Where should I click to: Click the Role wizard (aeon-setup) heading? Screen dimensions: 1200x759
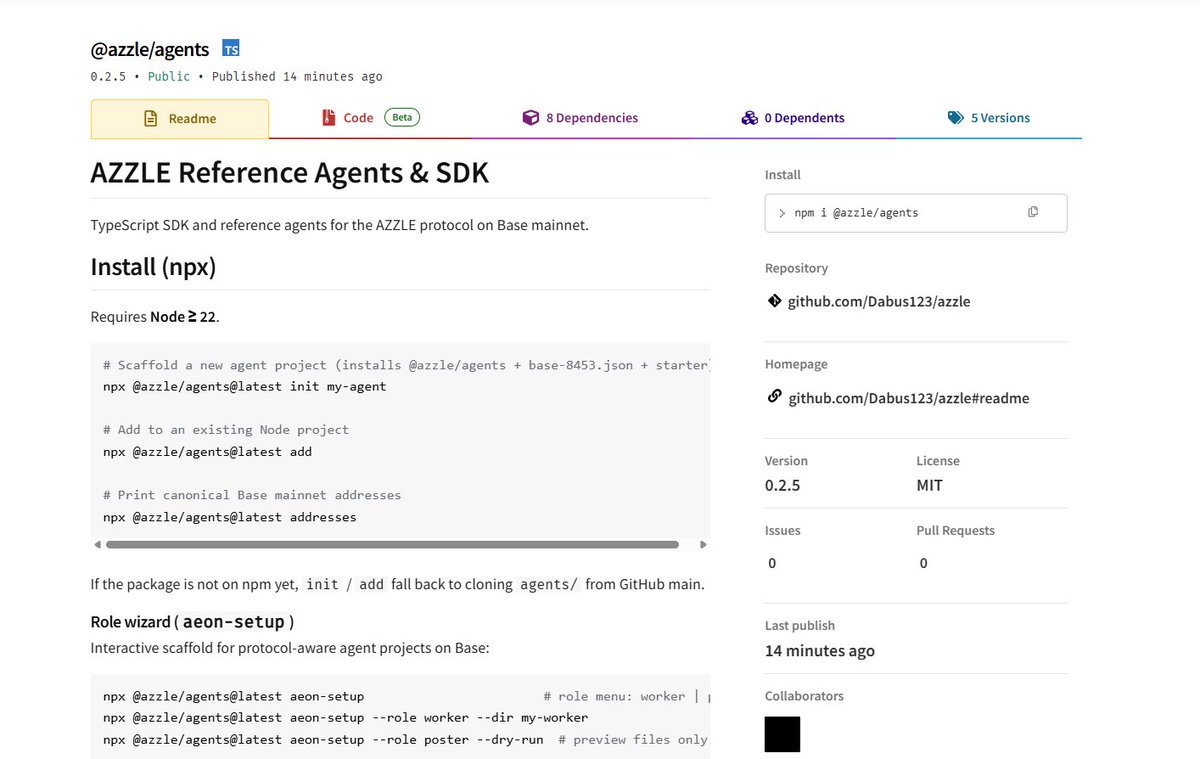click(192, 622)
